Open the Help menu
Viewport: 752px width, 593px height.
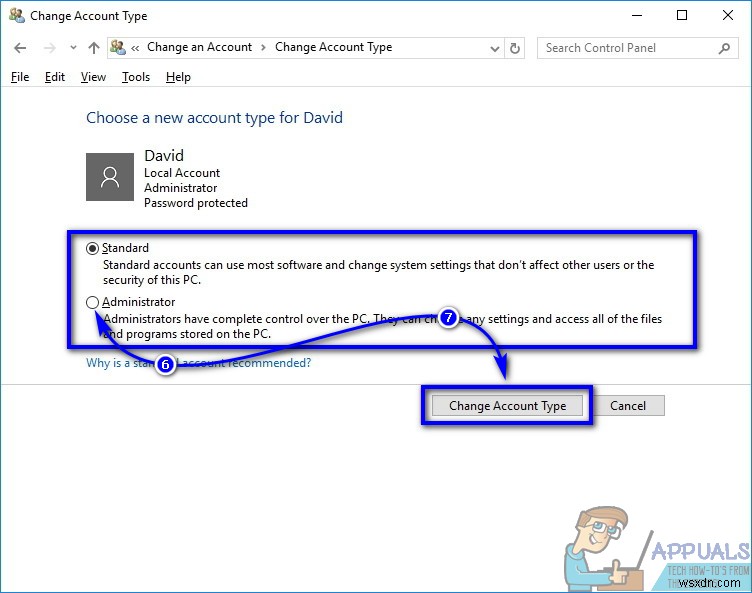pyautogui.click(x=178, y=77)
